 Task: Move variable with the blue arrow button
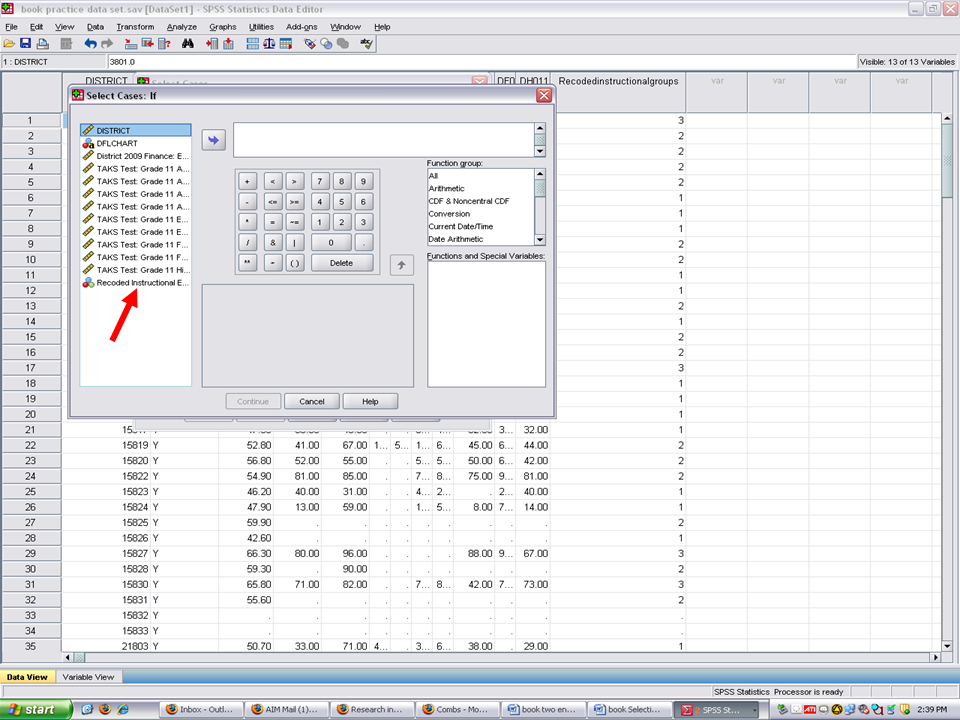coord(214,141)
